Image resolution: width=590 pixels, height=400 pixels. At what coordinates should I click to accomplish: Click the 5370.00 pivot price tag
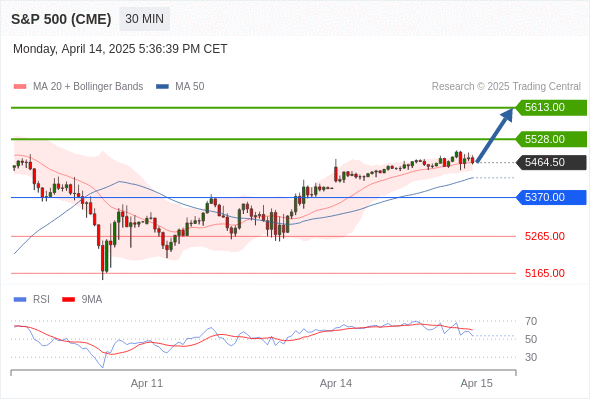551,197
